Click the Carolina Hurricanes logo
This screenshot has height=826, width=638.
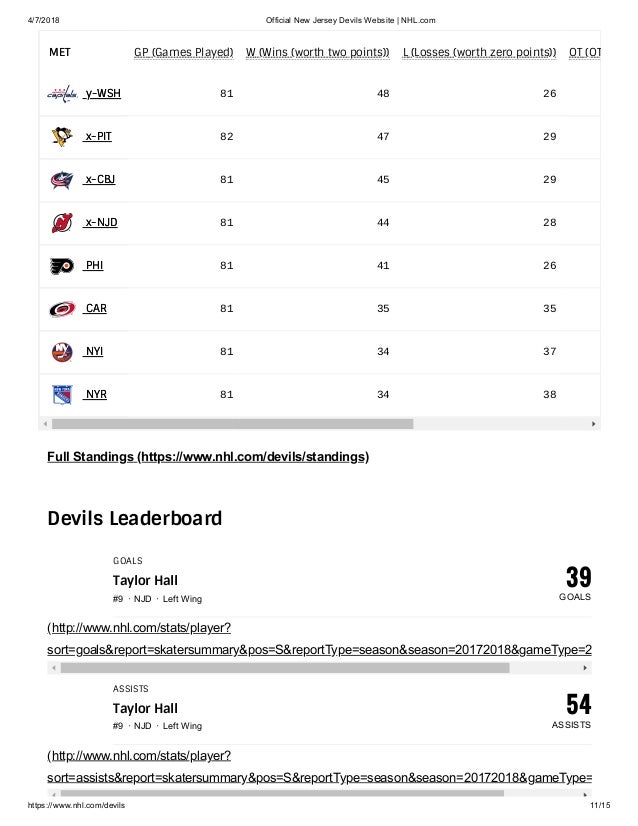click(x=62, y=309)
